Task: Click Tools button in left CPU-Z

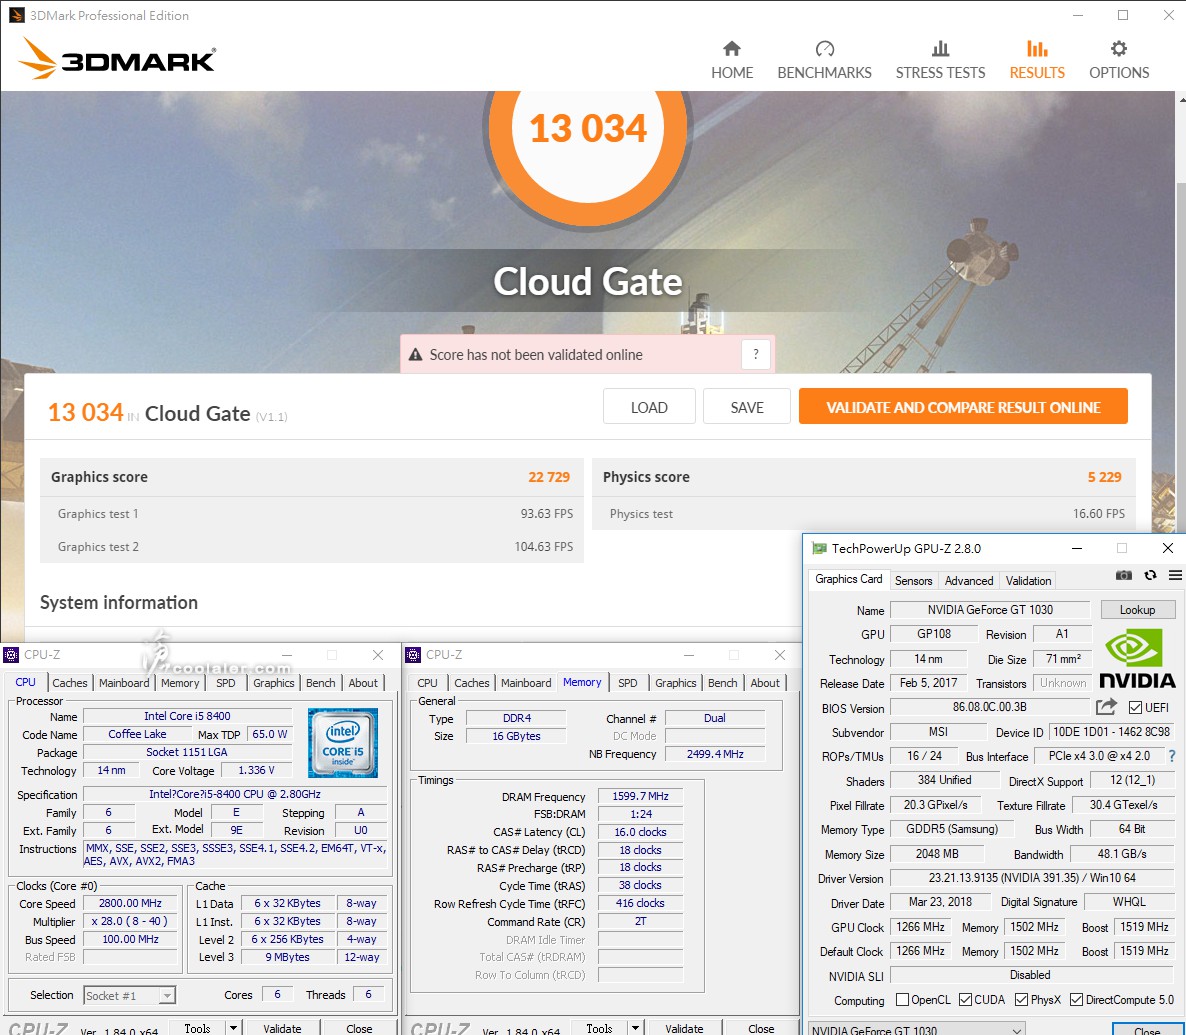Action: 197,1028
